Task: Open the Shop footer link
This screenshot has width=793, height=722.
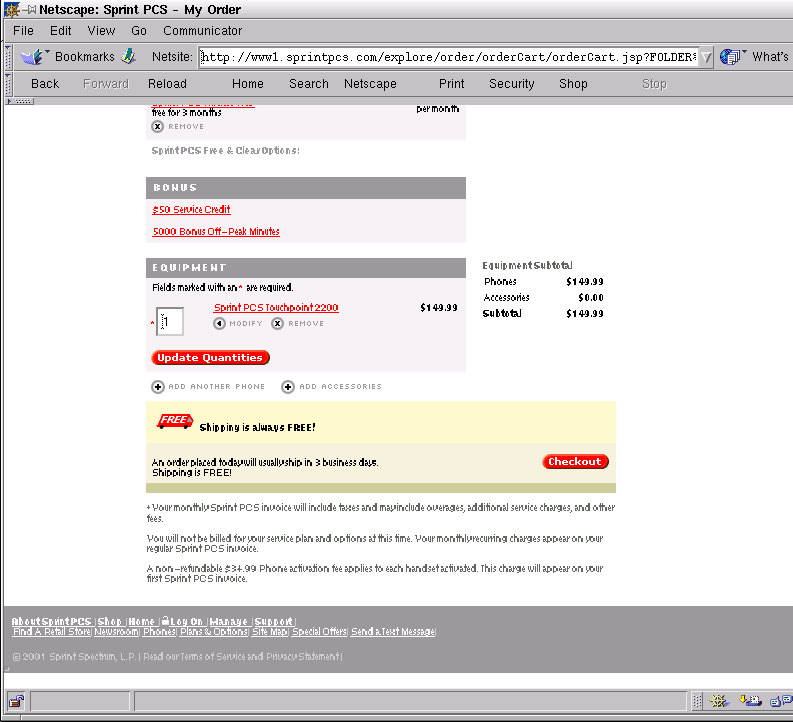Action: pos(110,621)
